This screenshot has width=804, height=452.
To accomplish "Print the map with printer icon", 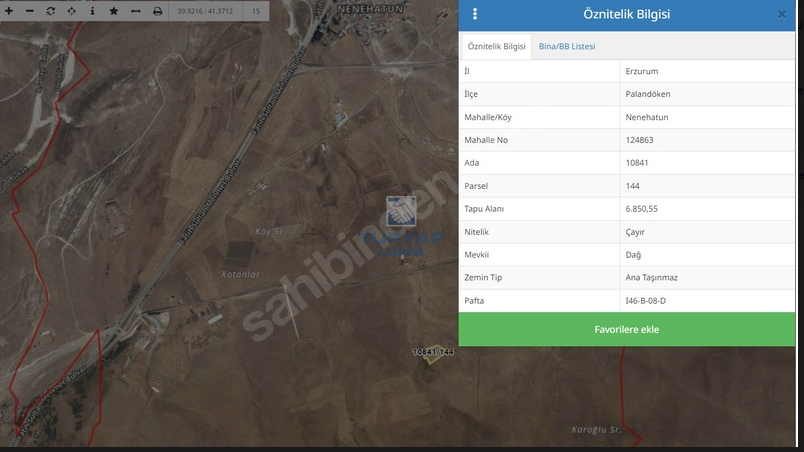I will (x=157, y=11).
